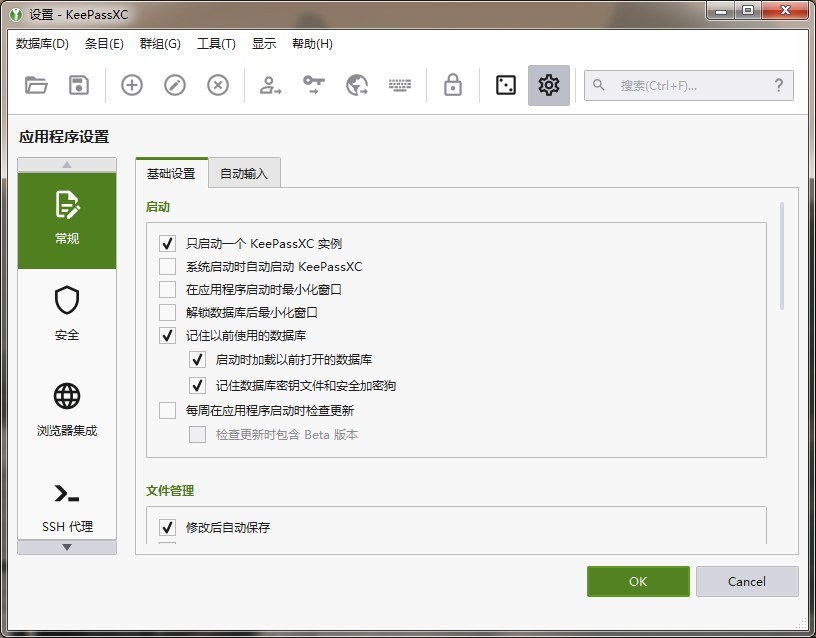This screenshot has width=816, height=638.
Task: Switch to the 自动输入 tab
Action: coord(244,173)
